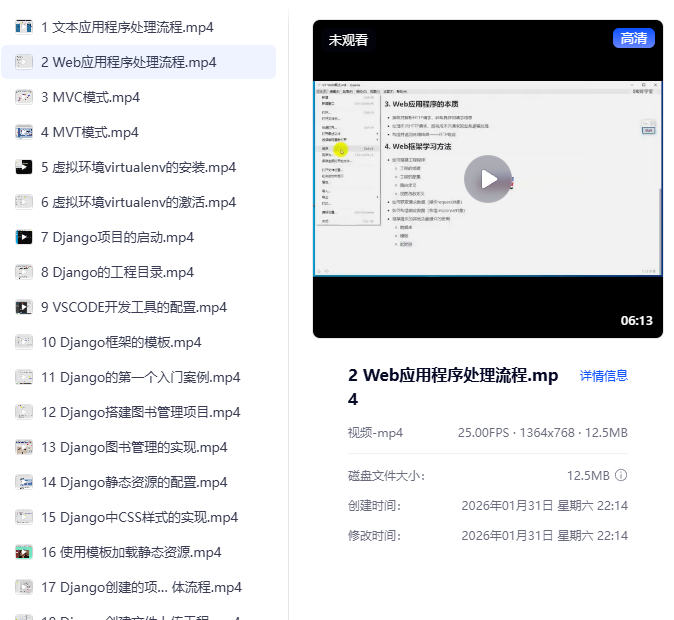Viewport: 674px width, 620px height.
Task: Select file 16 使用模板加载静态资源.mp4
Action: [x=138, y=552]
